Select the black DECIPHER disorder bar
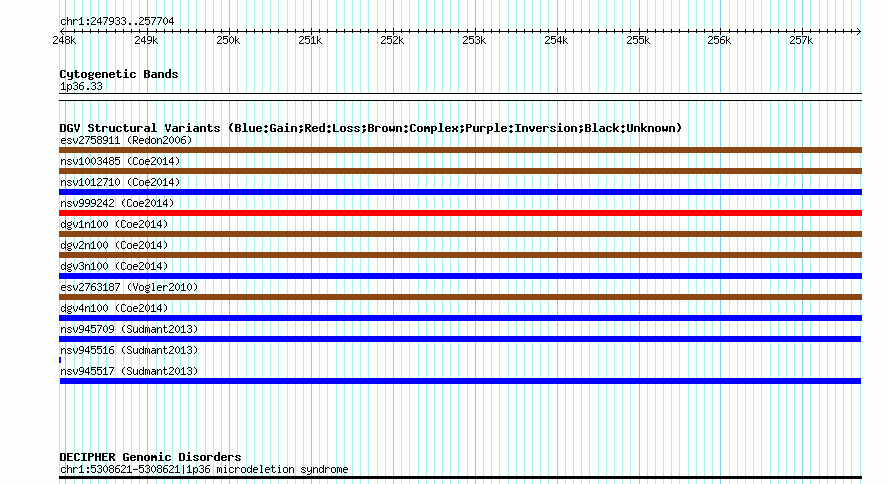Image resolution: width=890 pixels, height=484 pixels. 460,478
